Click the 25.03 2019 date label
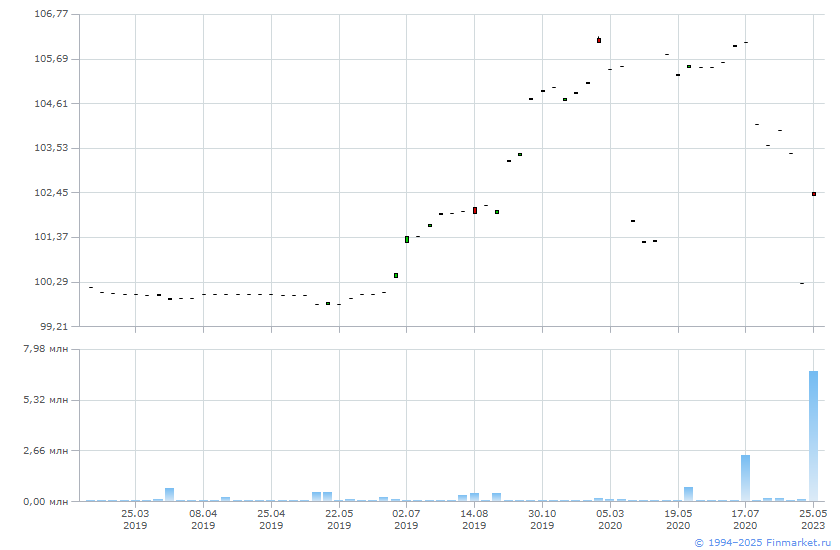840x550 pixels. (135, 519)
